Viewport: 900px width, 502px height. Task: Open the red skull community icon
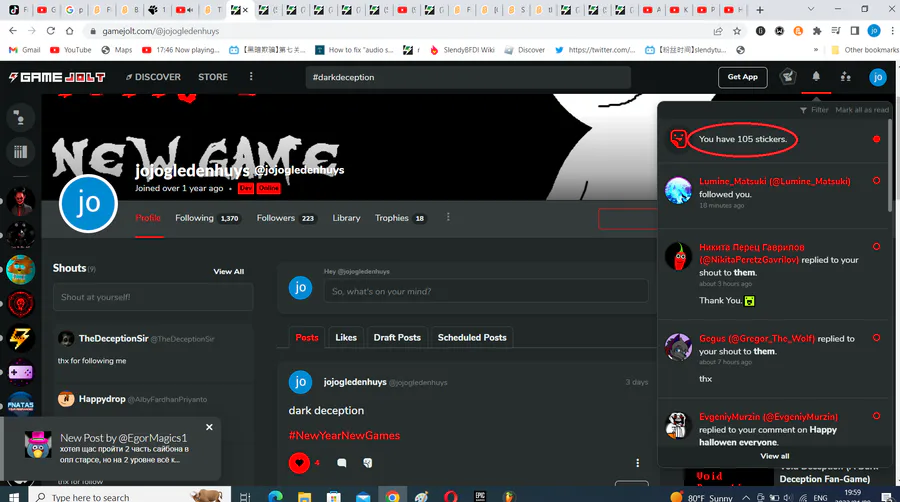pyautogui.click(x=20, y=304)
